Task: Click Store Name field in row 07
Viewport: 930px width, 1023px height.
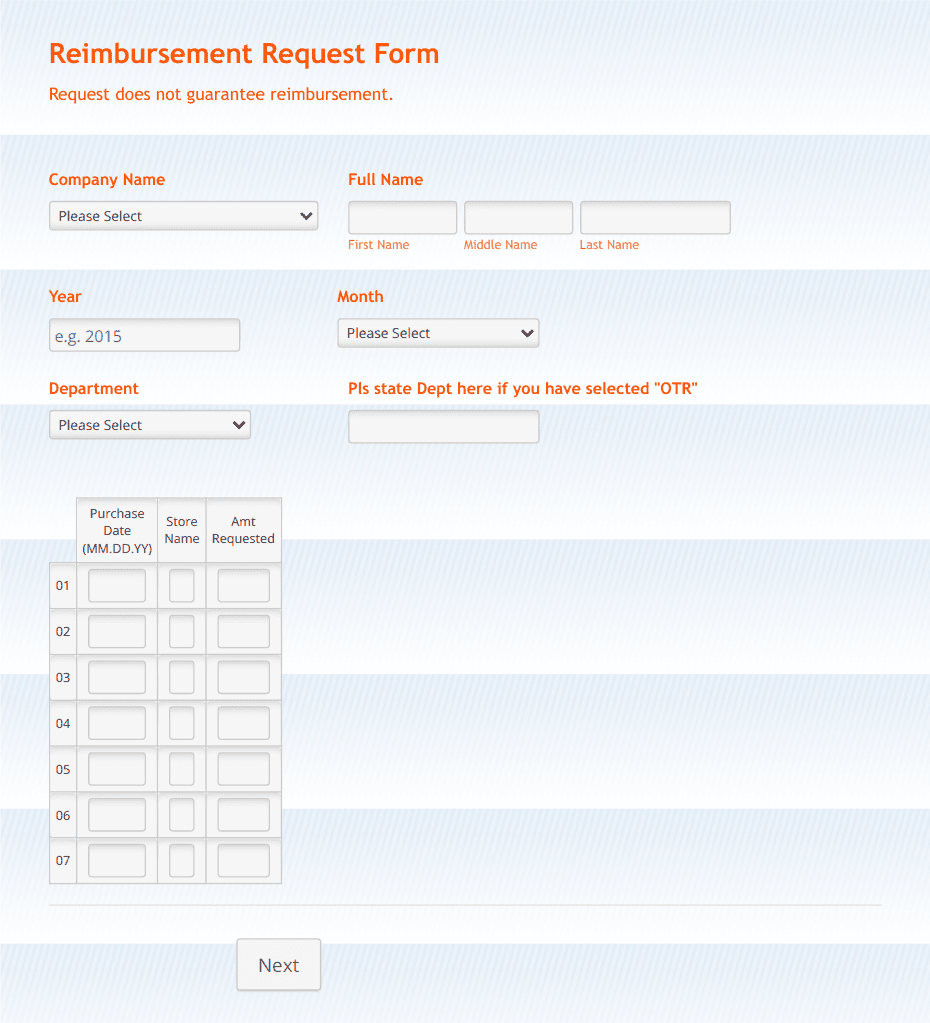Action: pyautogui.click(x=181, y=861)
